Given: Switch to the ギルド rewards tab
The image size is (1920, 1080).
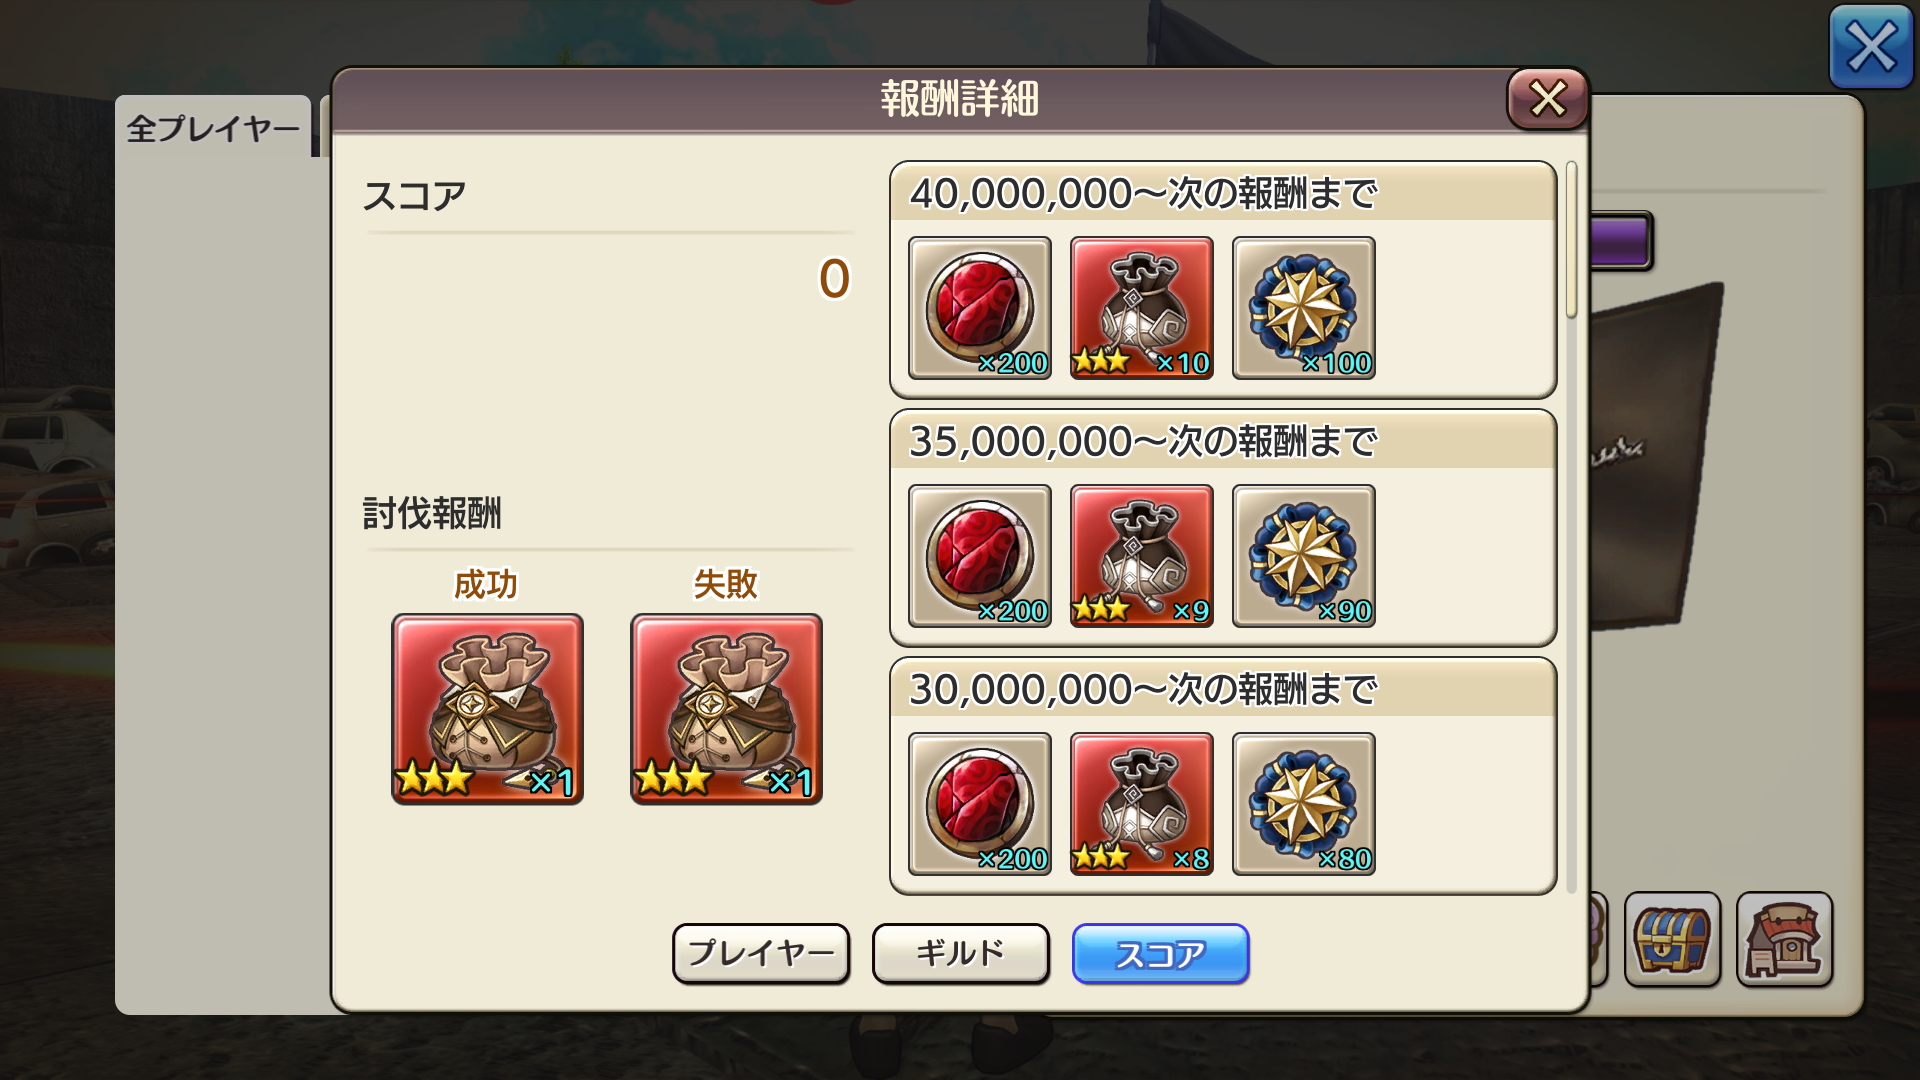Looking at the screenshot, I should click(x=961, y=953).
